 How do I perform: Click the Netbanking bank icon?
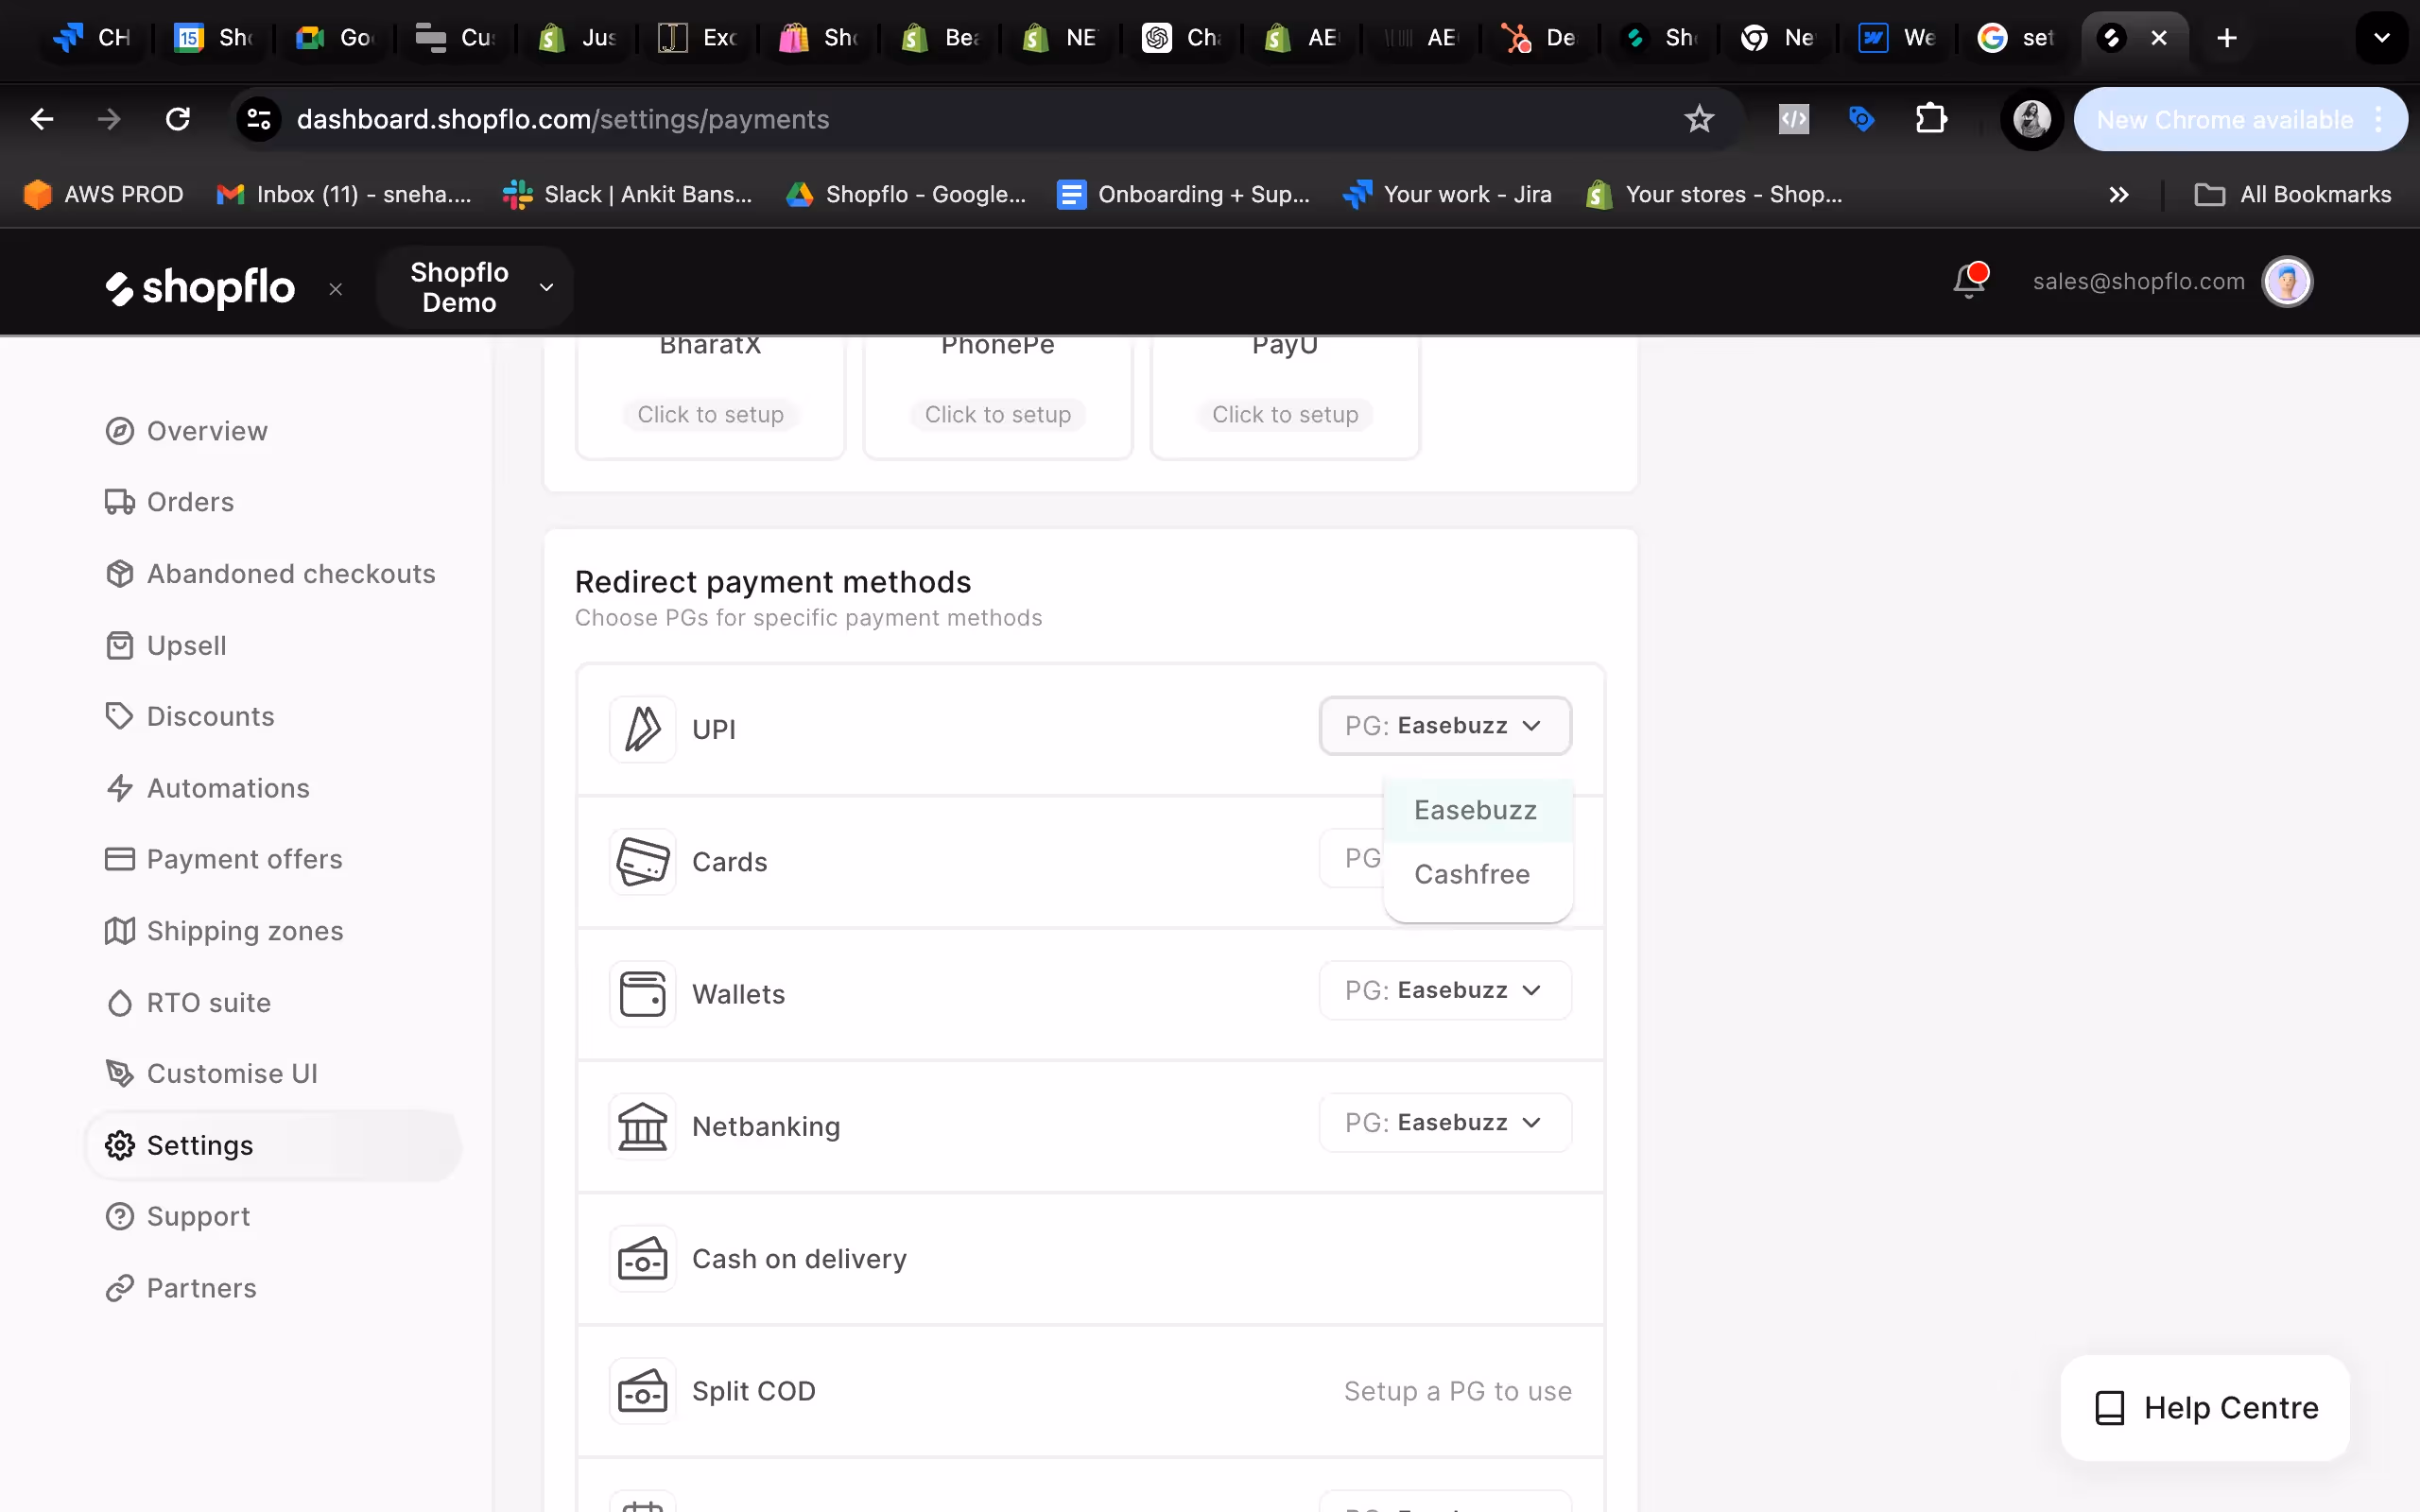tap(643, 1126)
